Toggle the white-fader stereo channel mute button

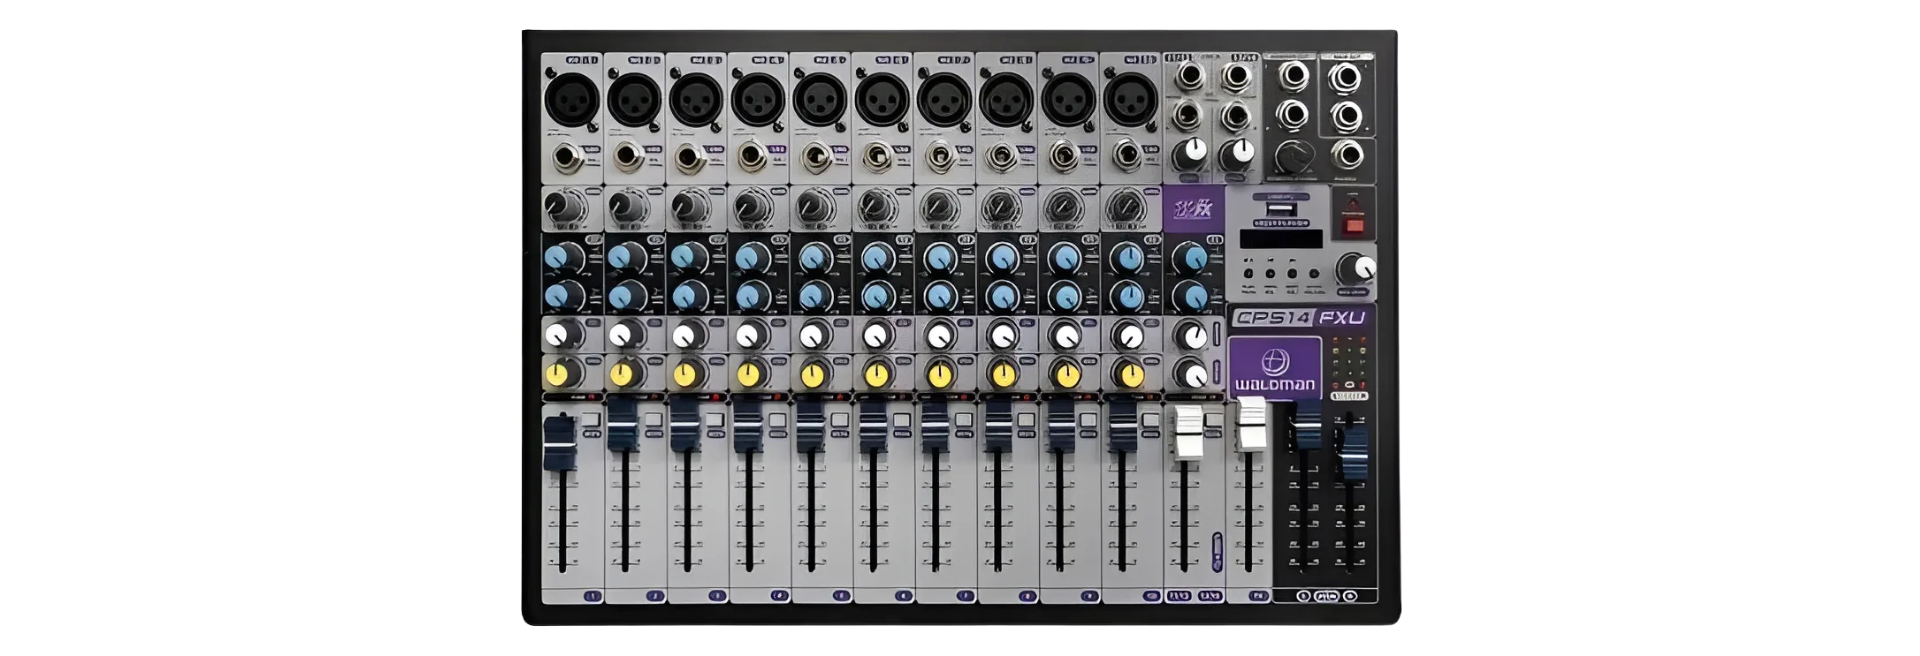1213,421
